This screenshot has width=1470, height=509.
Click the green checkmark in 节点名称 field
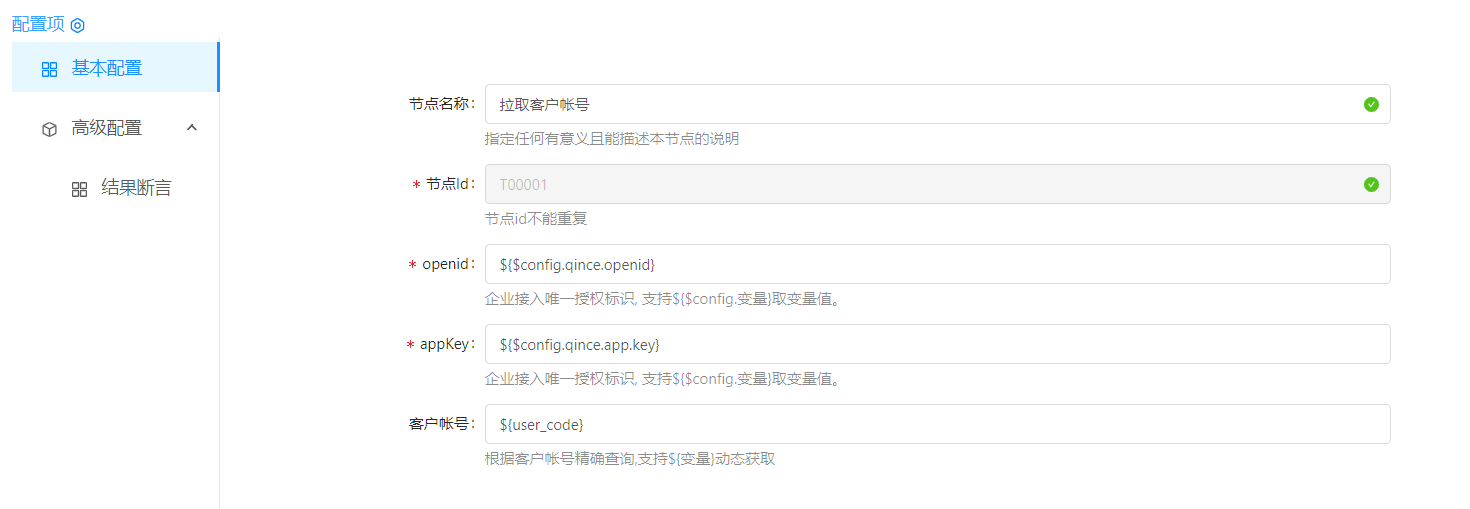coord(1371,104)
